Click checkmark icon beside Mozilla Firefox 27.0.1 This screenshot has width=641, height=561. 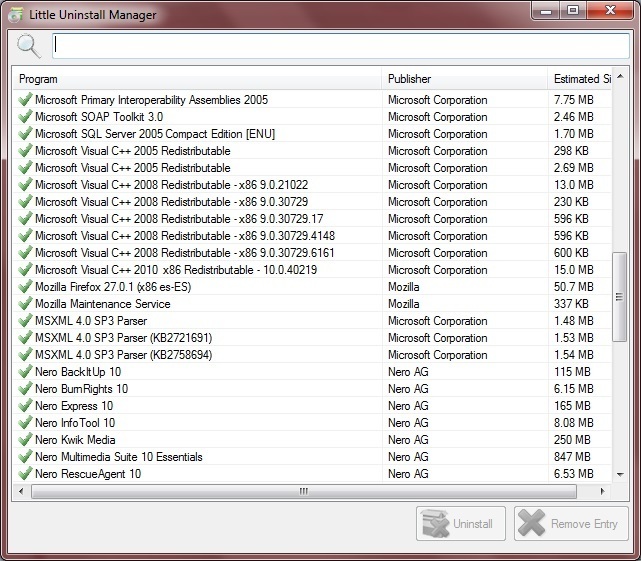pos(25,287)
